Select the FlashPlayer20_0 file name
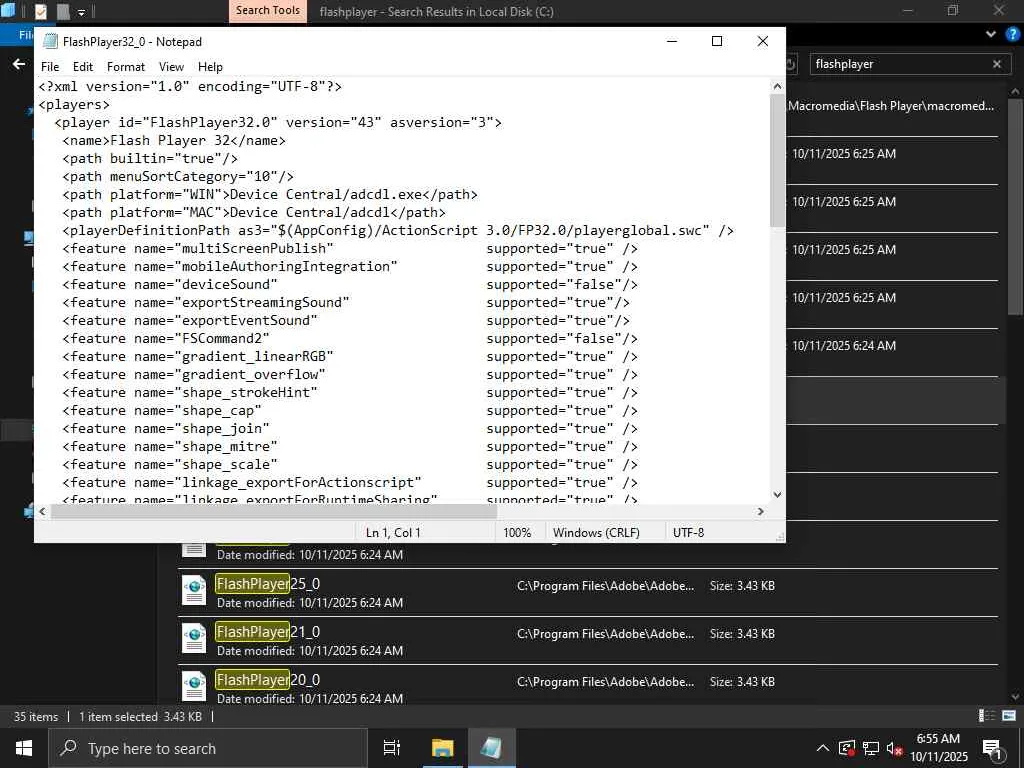The height and width of the screenshot is (768, 1024). 268,680
